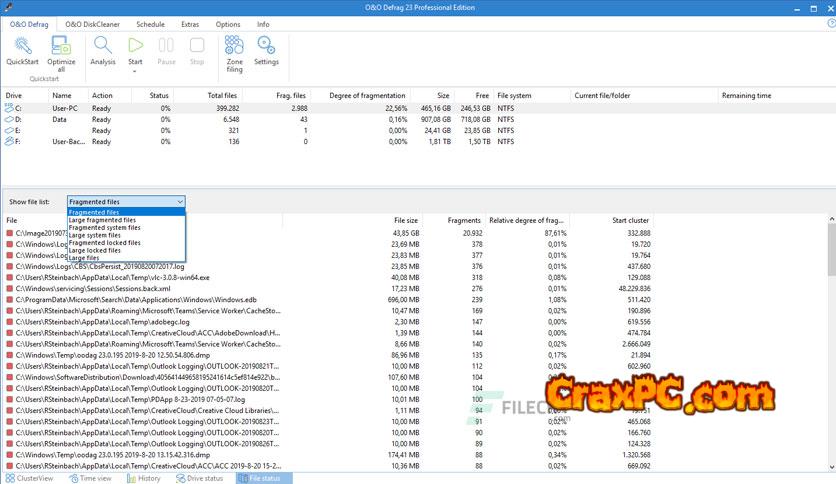Click the QuickStart icon

click(22, 46)
